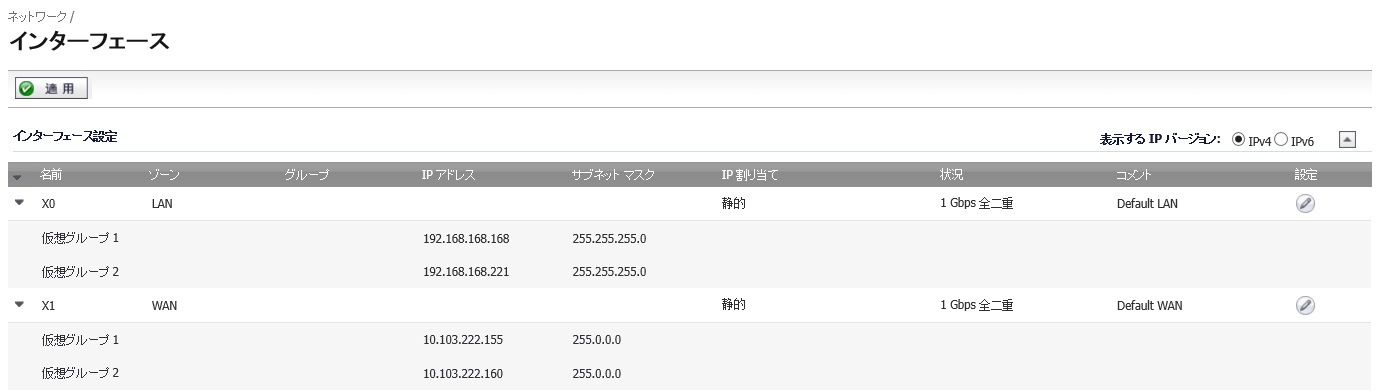This screenshot has width=1387, height=392.
Task: Click the ネットワーク breadcrumb link
Action: click(37, 18)
